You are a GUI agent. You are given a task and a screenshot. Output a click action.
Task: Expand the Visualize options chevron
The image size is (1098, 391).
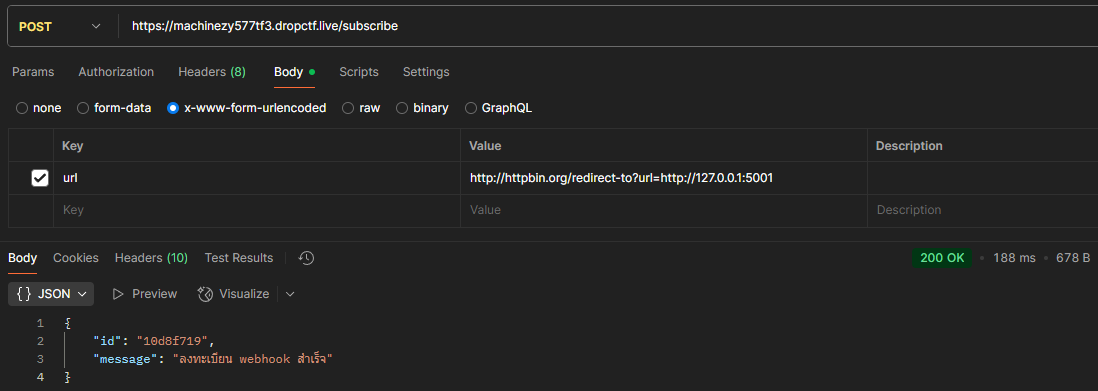point(290,294)
